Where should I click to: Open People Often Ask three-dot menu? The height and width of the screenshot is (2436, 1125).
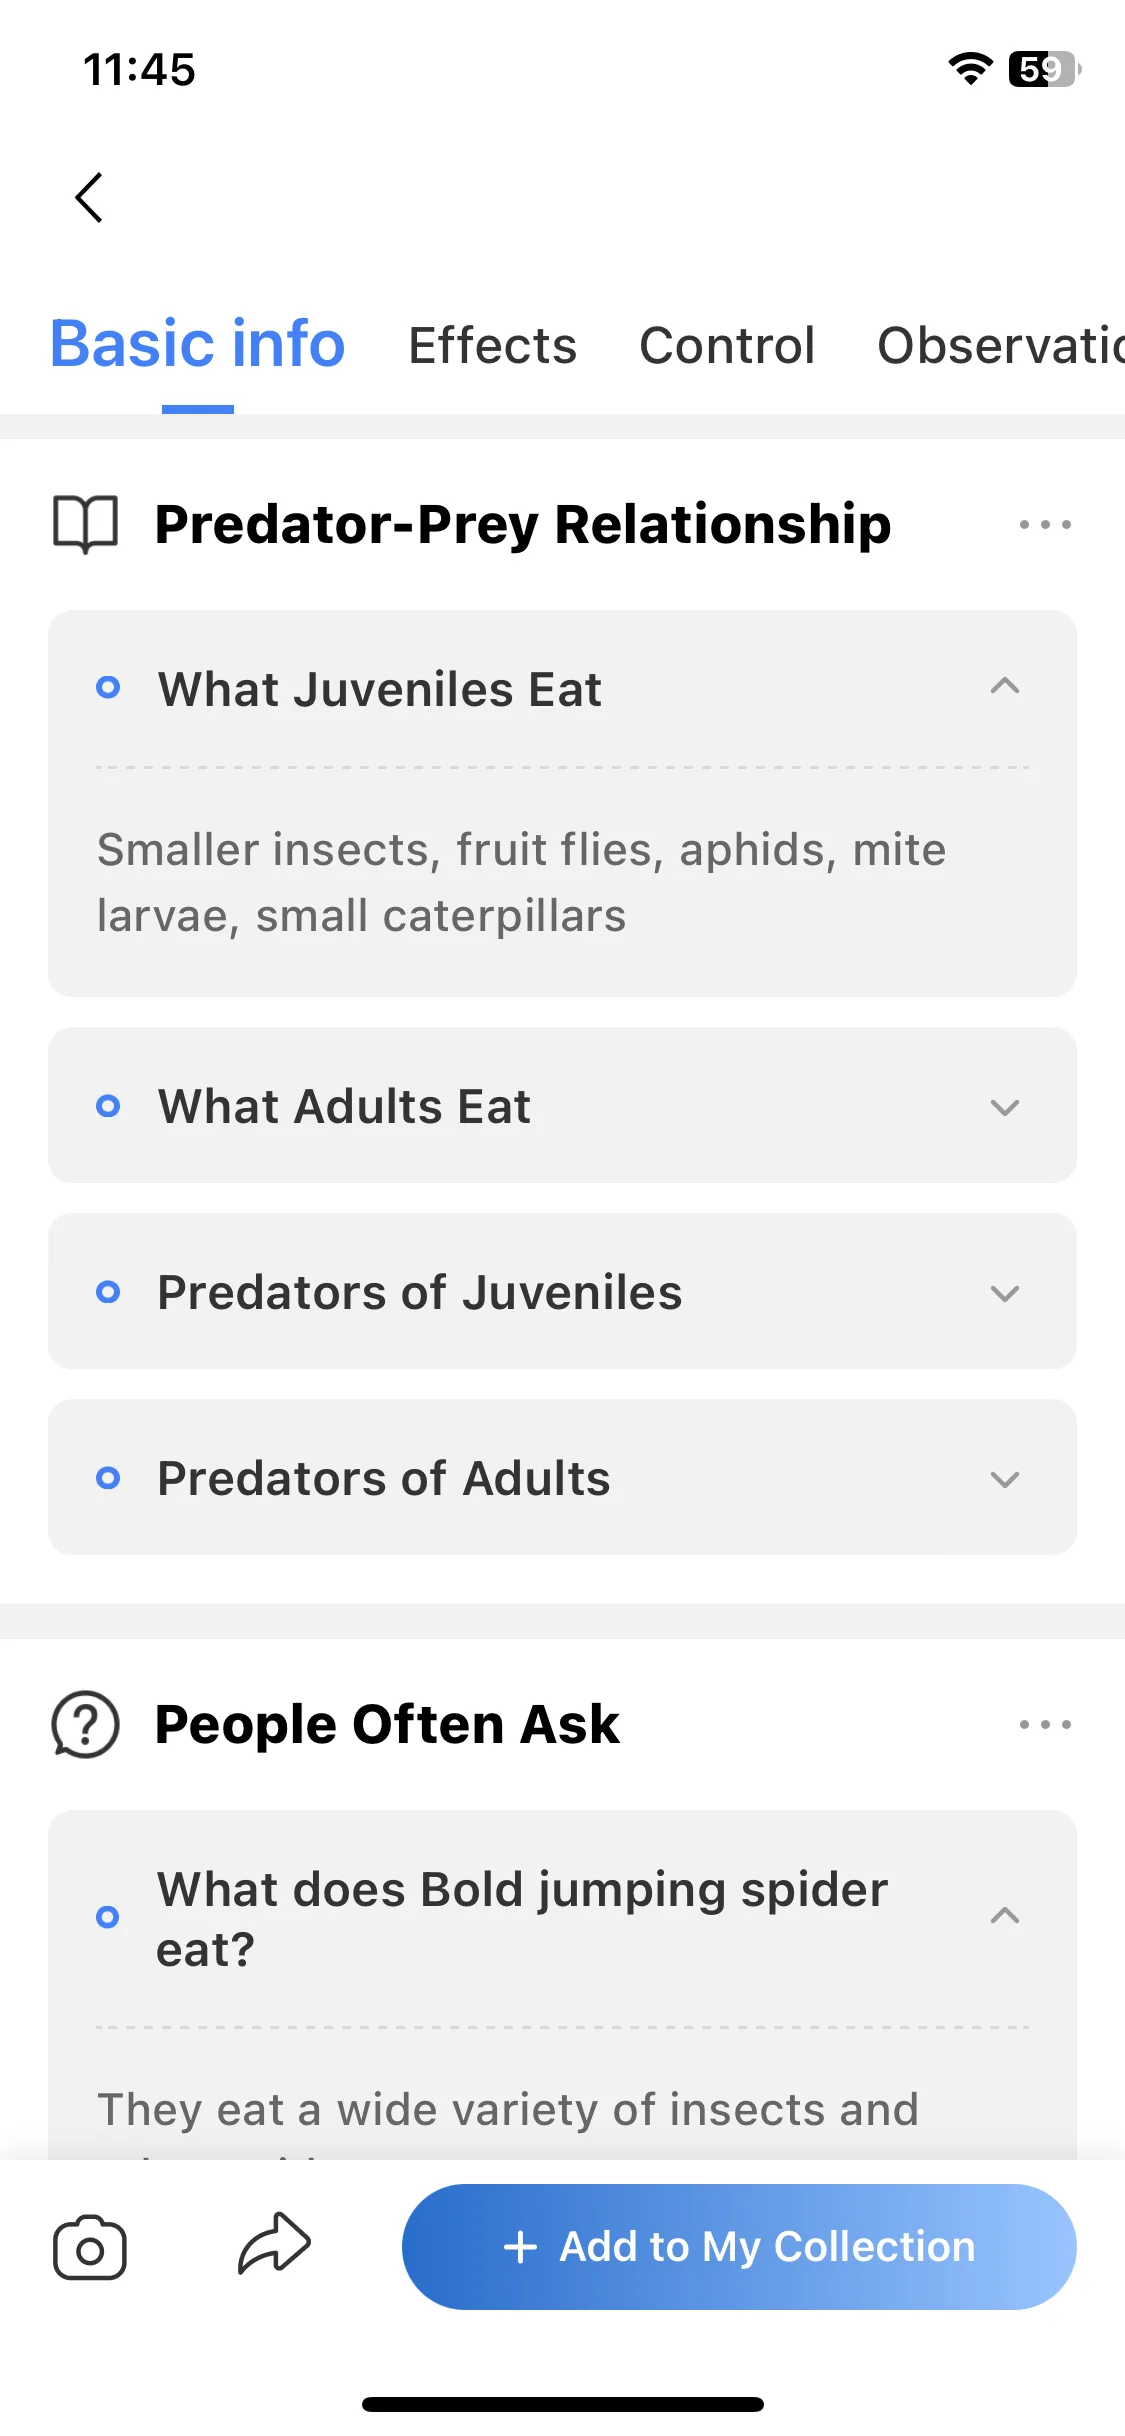pyautogui.click(x=1045, y=1724)
